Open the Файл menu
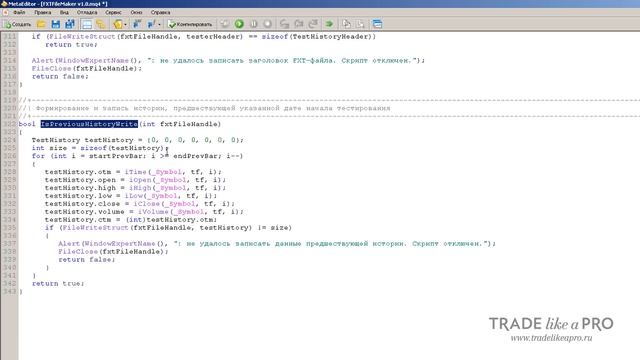640x360 pixels. (x=19, y=12)
